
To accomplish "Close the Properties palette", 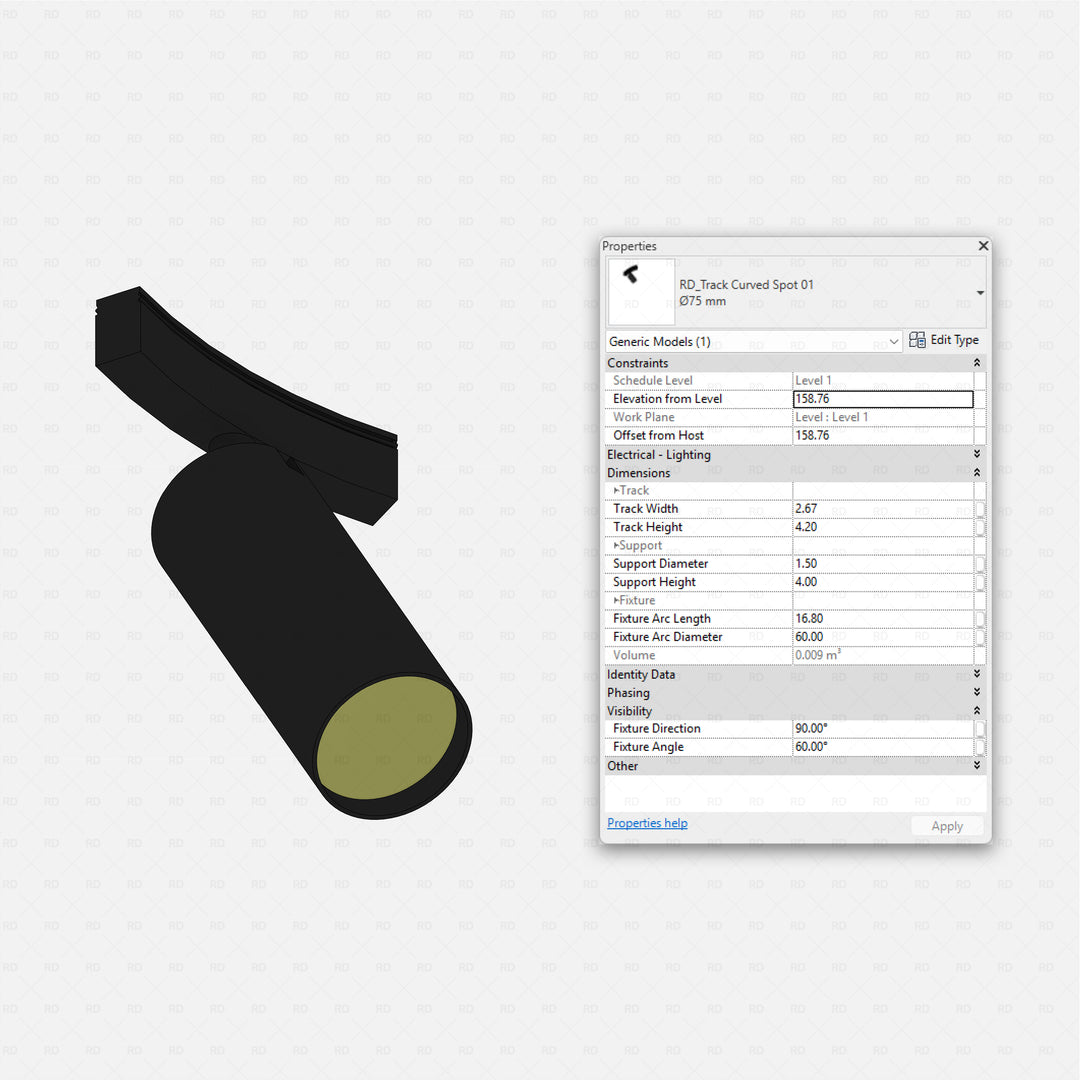I will point(983,245).
